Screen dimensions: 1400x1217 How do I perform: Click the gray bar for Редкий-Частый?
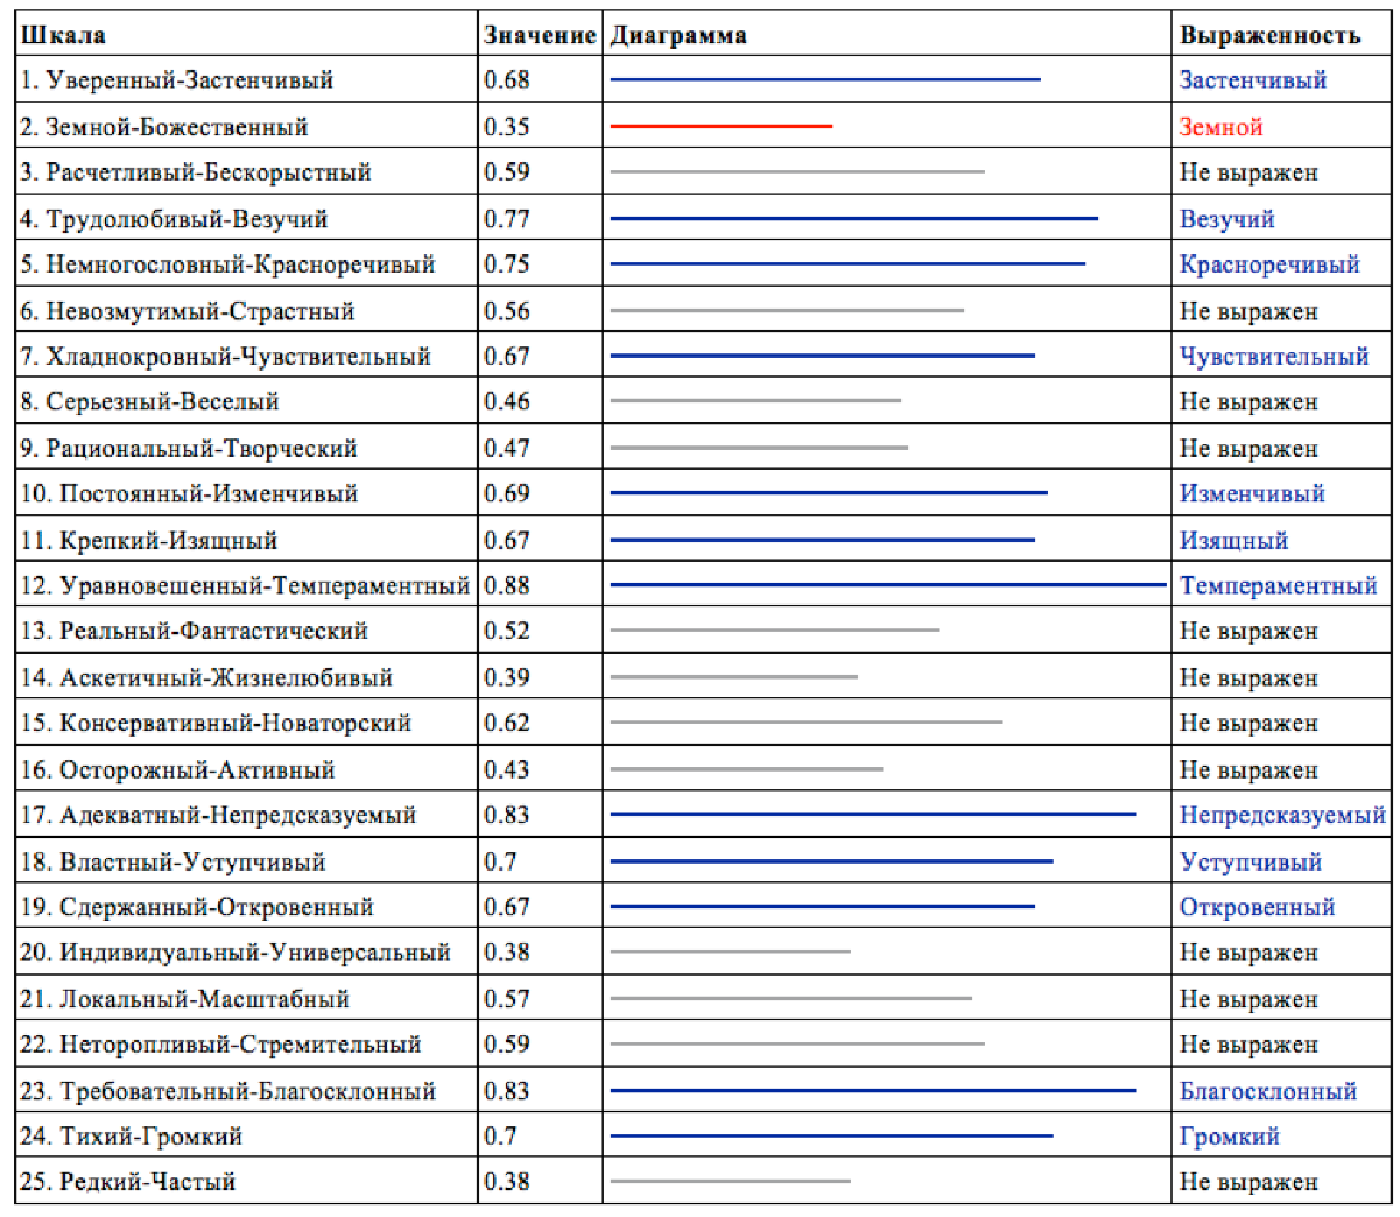coord(730,1181)
